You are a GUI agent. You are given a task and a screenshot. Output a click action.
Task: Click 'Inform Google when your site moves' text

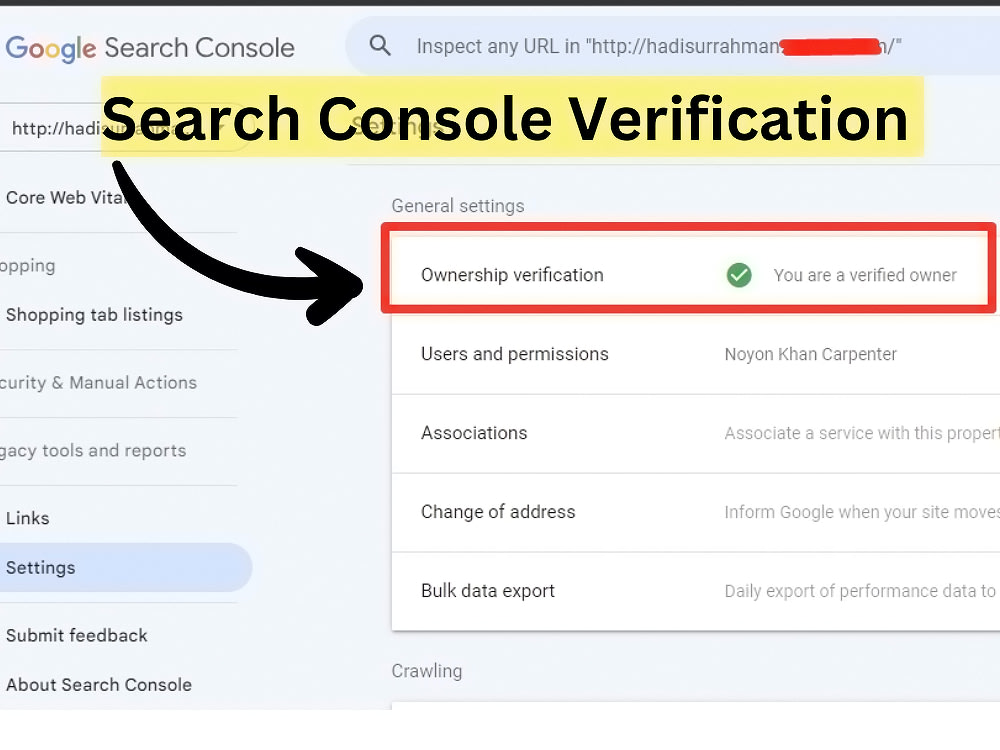(x=862, y=513)
